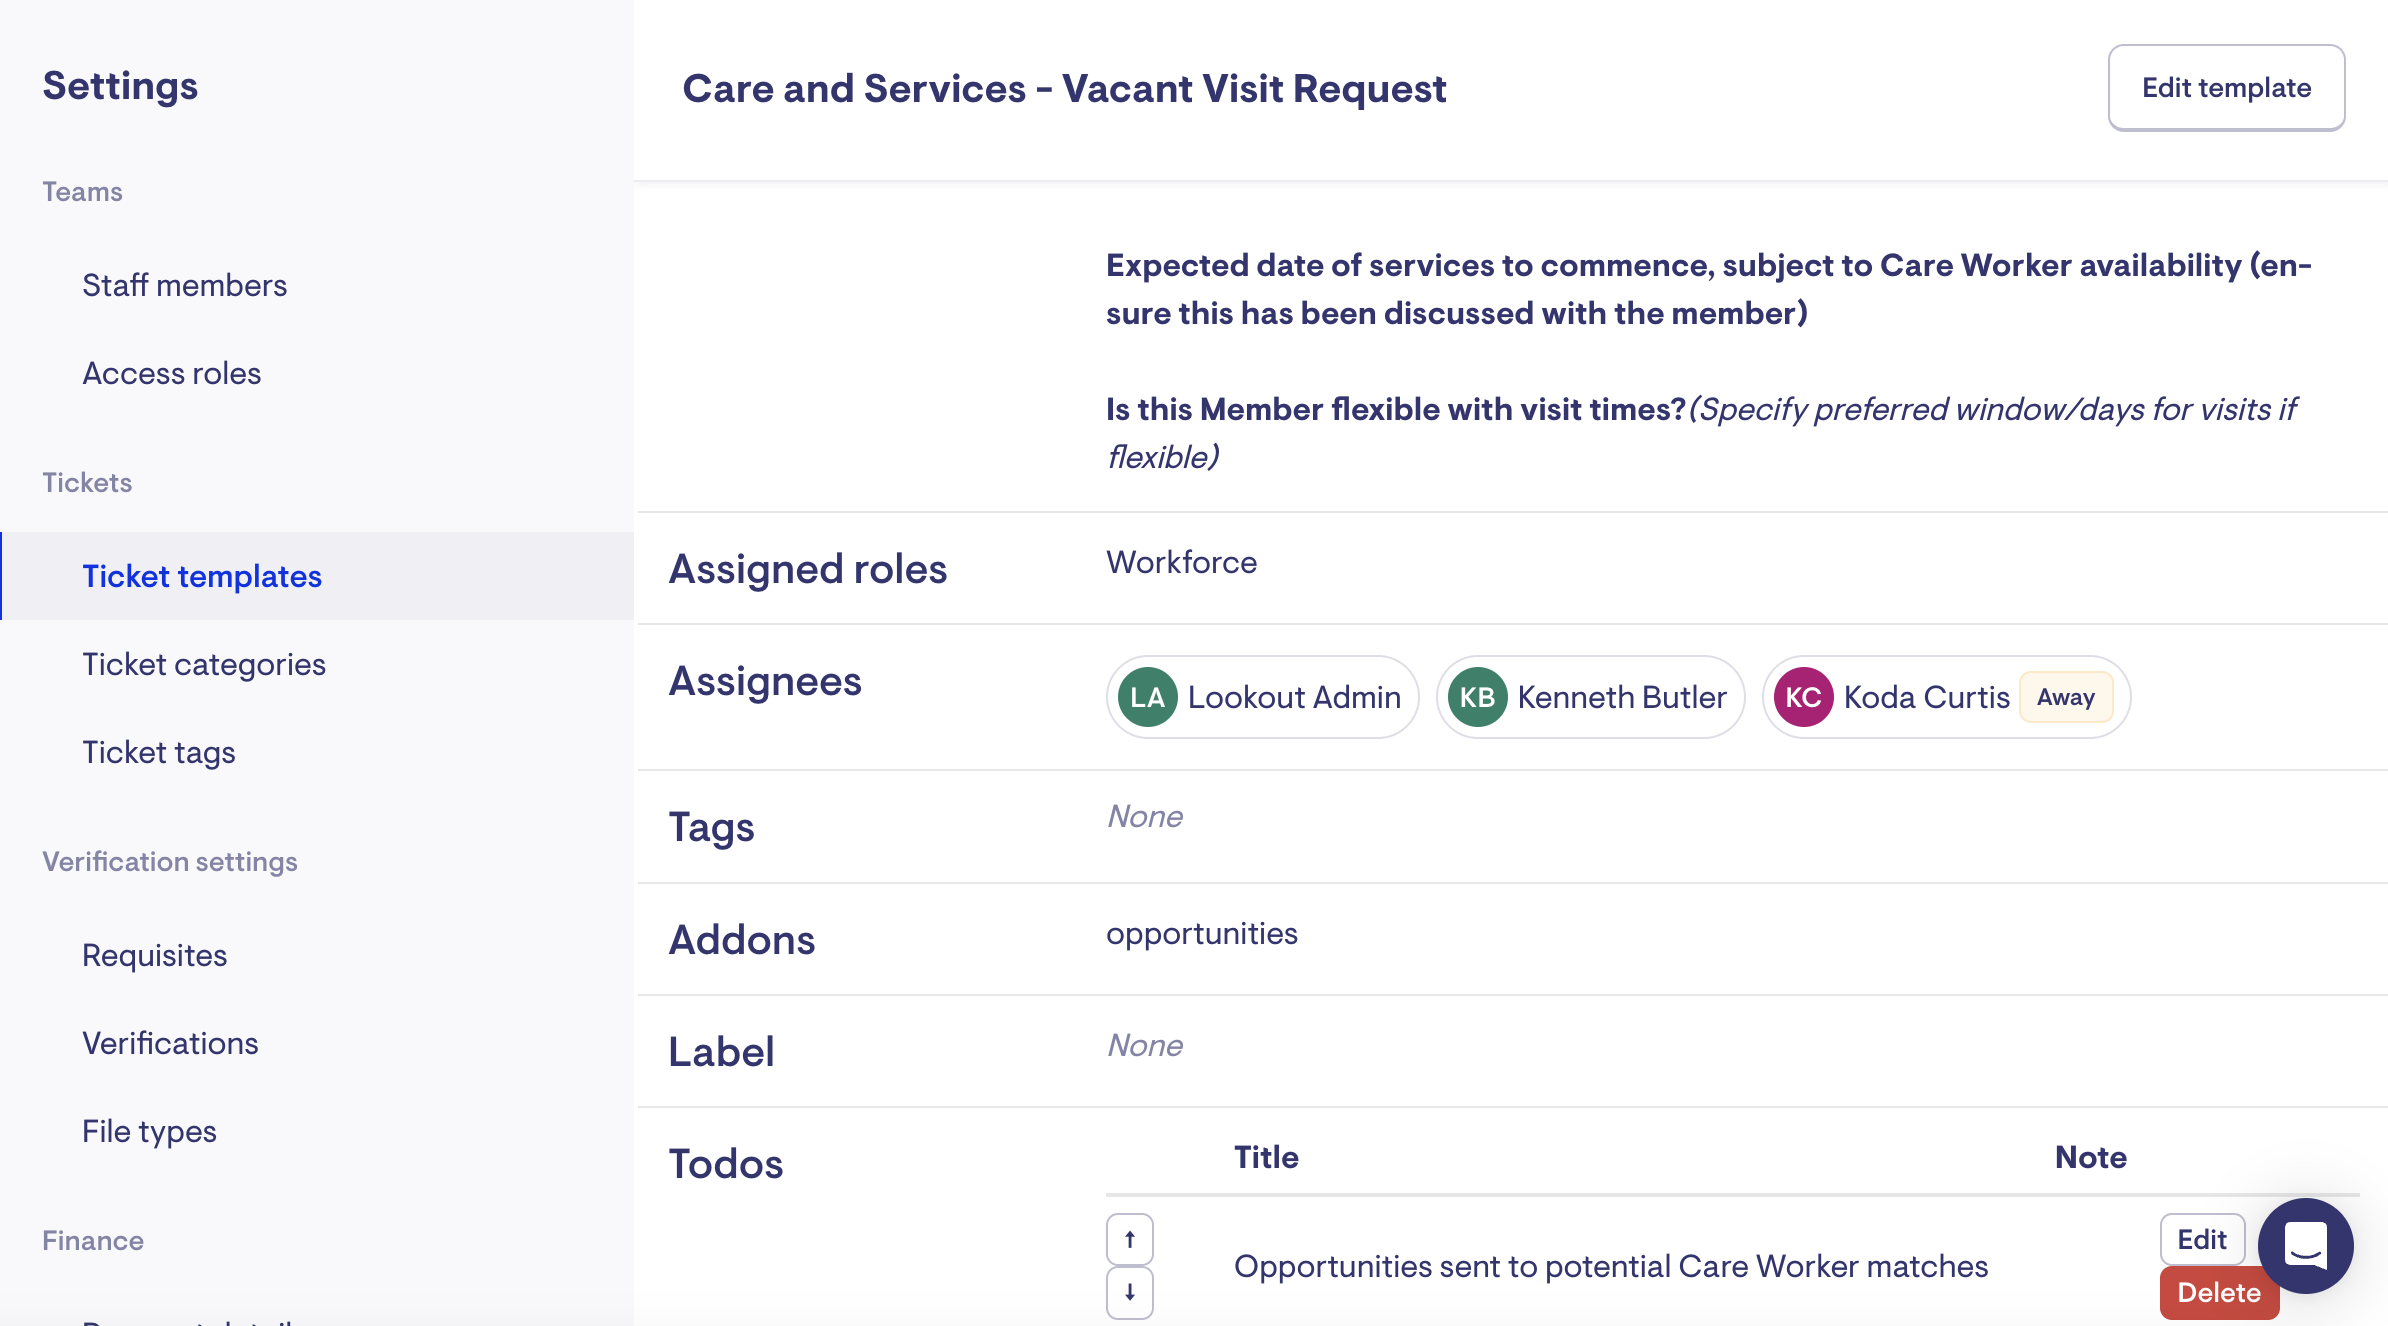Navigate to Ticket tags
The width and height of the screenshot is (2388, 1326).
pos(159,752)
